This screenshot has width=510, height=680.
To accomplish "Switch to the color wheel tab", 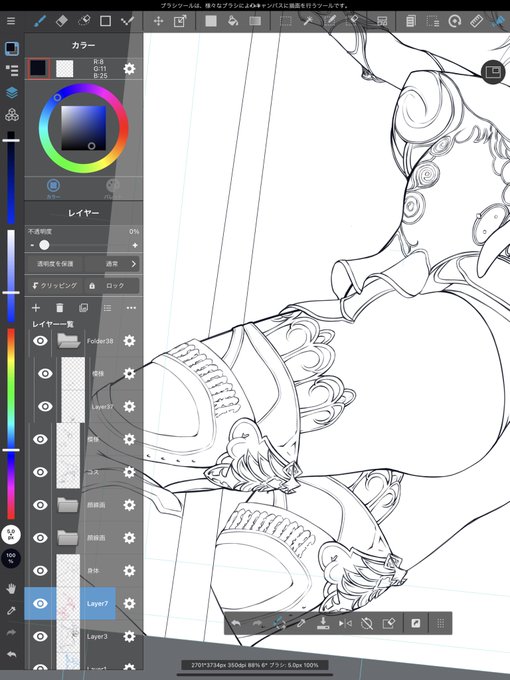I will (53, 189).
